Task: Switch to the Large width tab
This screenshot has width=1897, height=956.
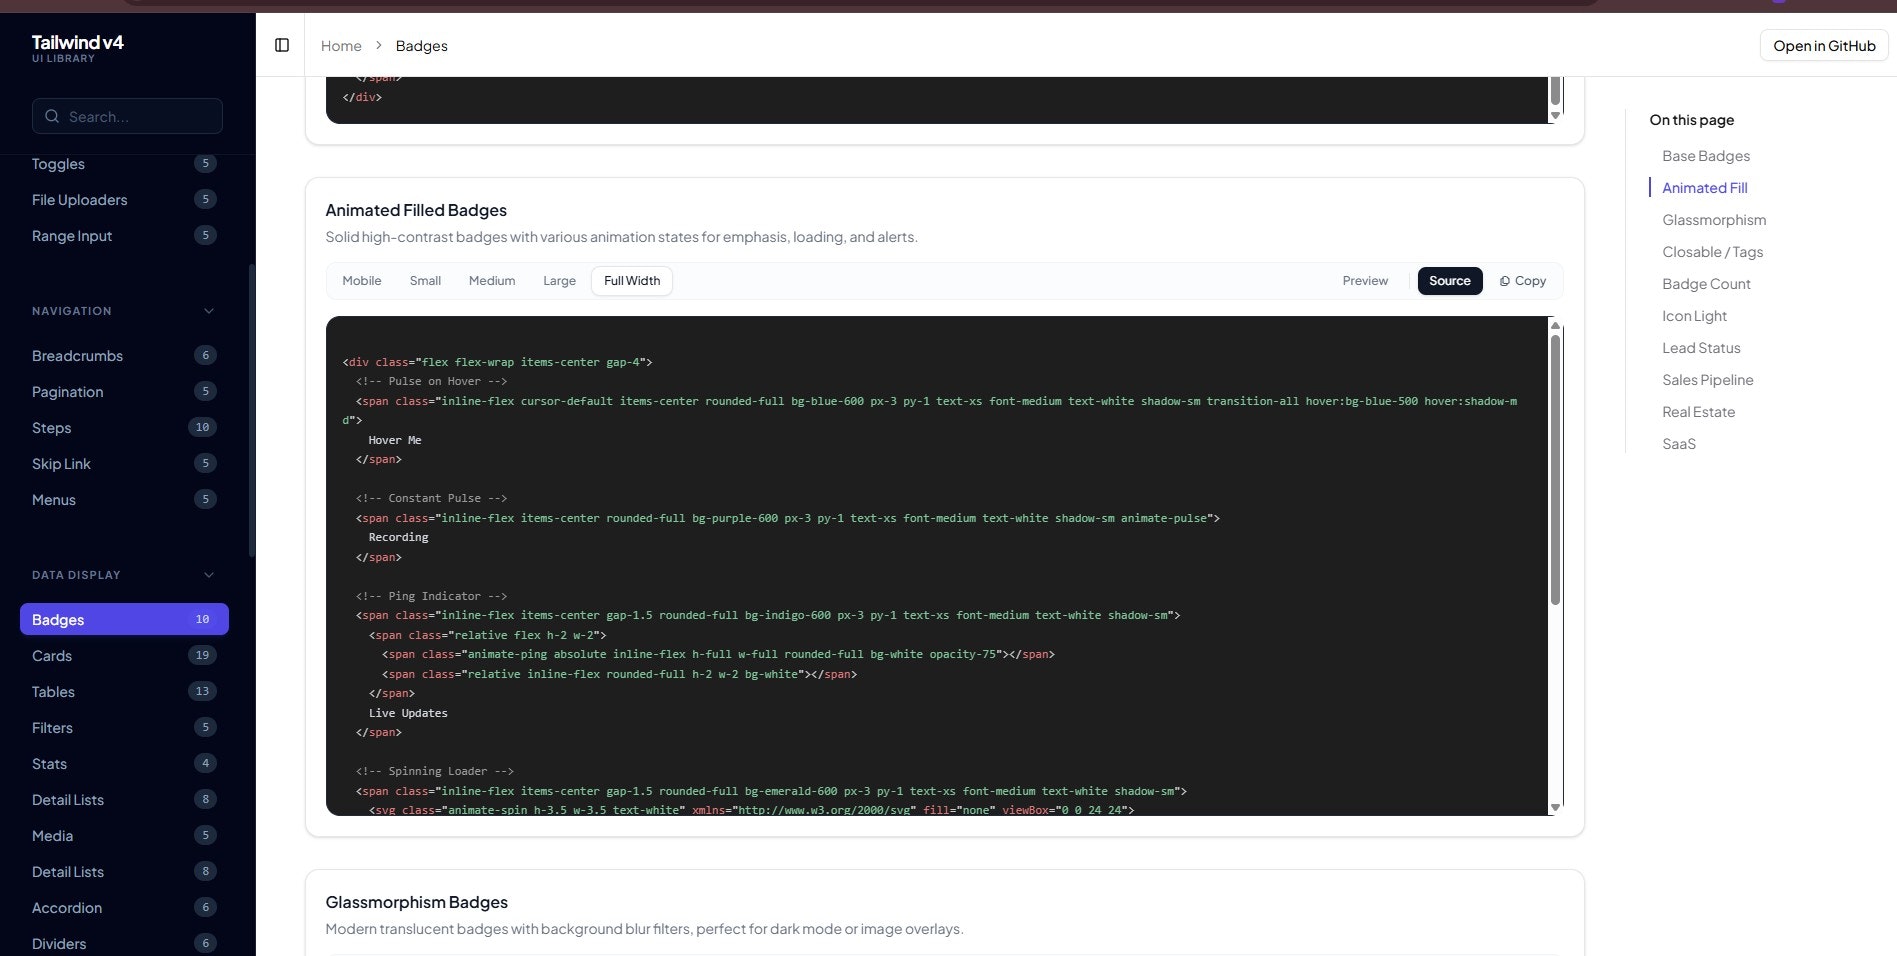Action: coord(559,280)
